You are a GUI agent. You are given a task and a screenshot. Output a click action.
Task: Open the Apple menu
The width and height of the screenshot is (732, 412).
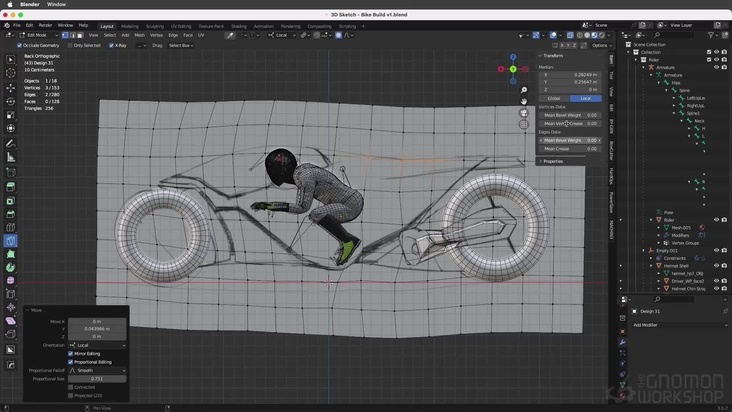[x=10, y=4]
